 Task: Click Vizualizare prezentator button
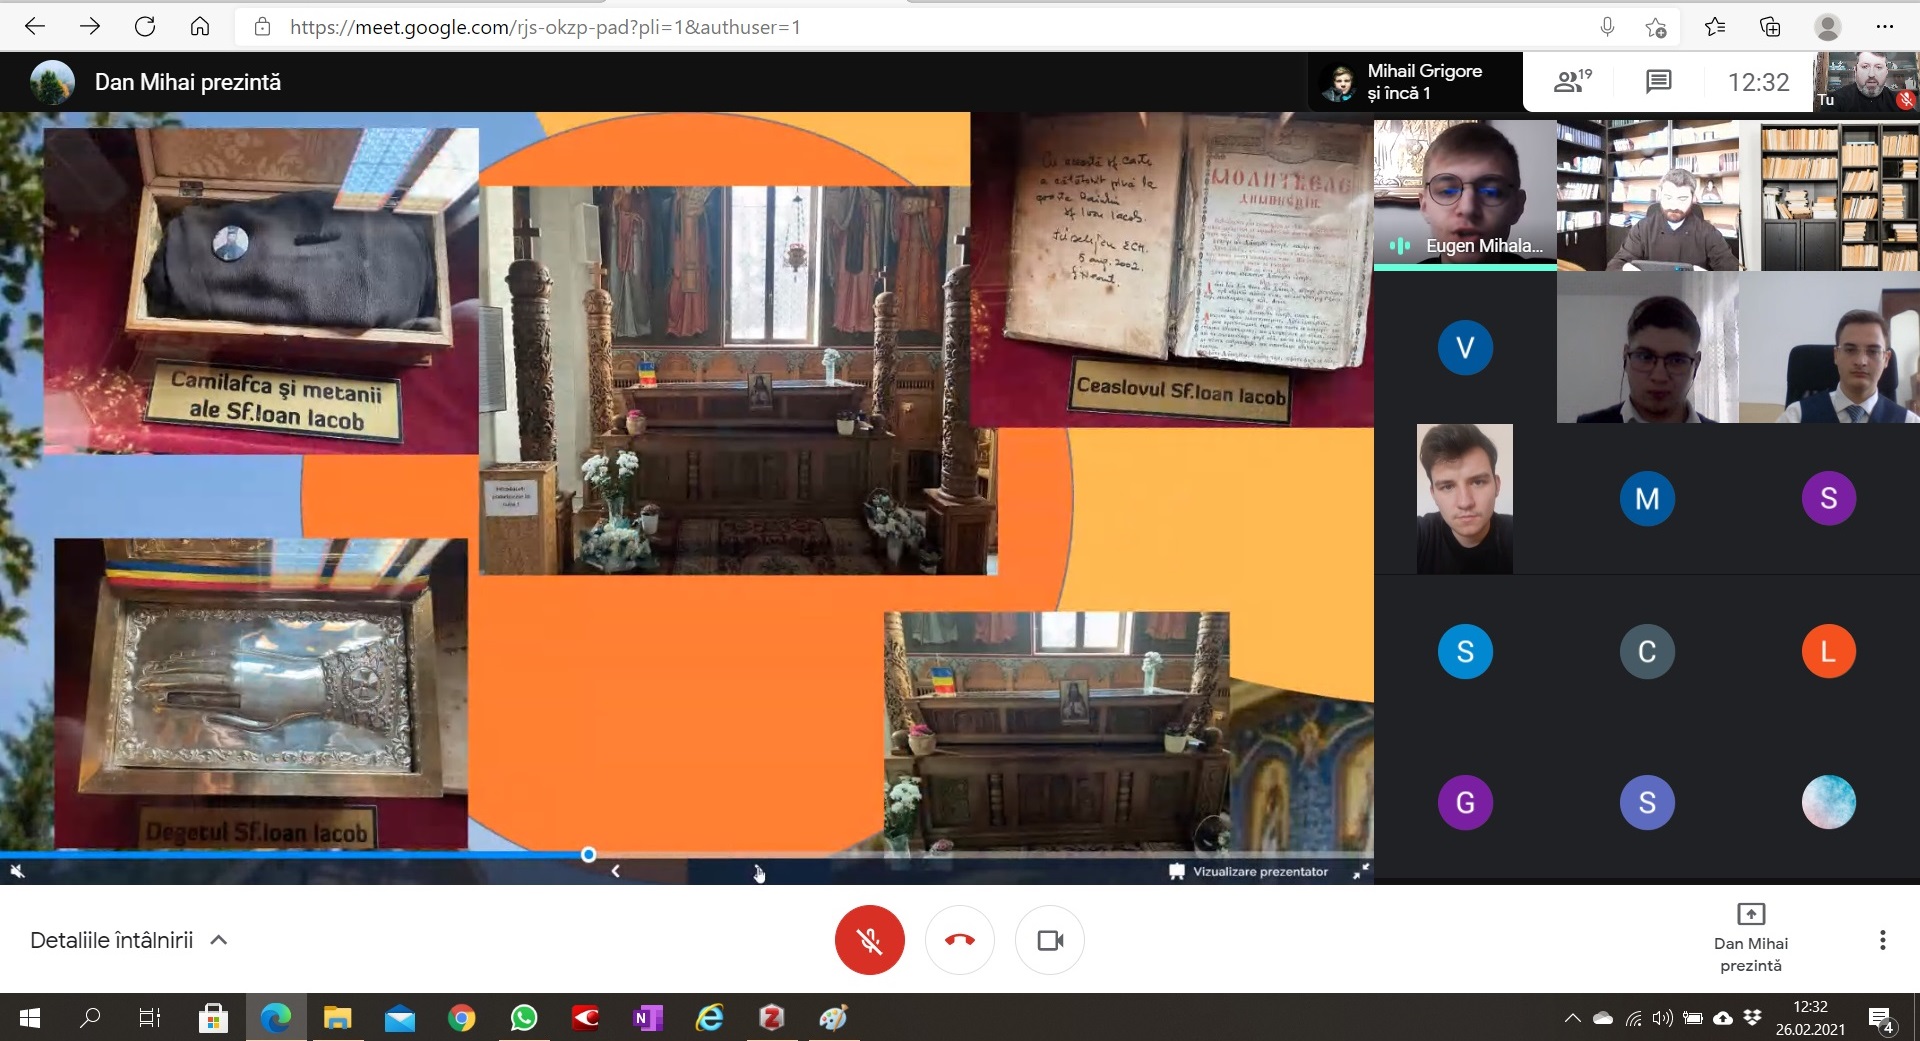(1249, 872)
